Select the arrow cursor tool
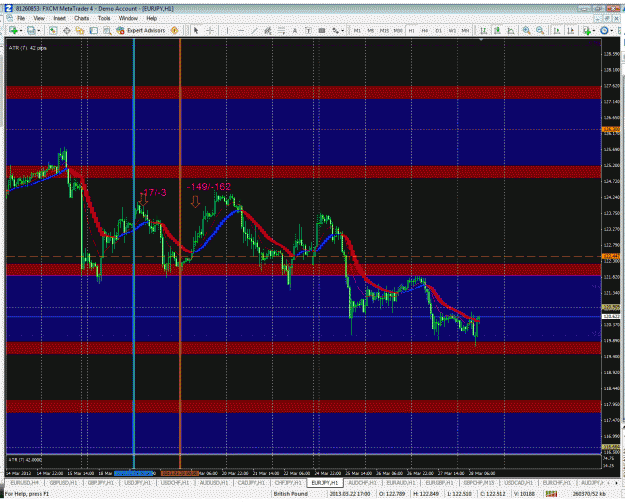Screen dimensions: 625x502 click(196, 30)
